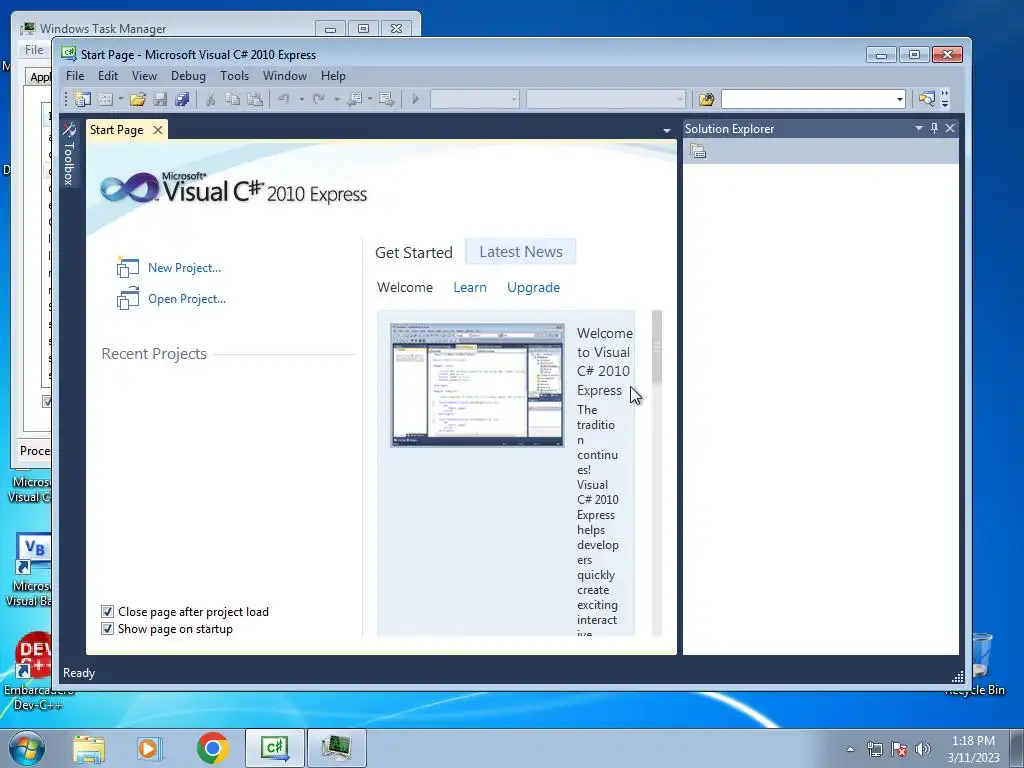Click the New Project icon beside its link
The height and width of the screenshot is (768, 1024).
(x=127, y=267)
